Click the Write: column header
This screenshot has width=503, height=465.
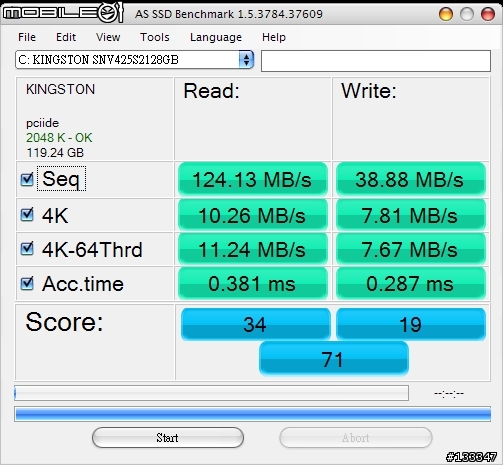[369, 91]
